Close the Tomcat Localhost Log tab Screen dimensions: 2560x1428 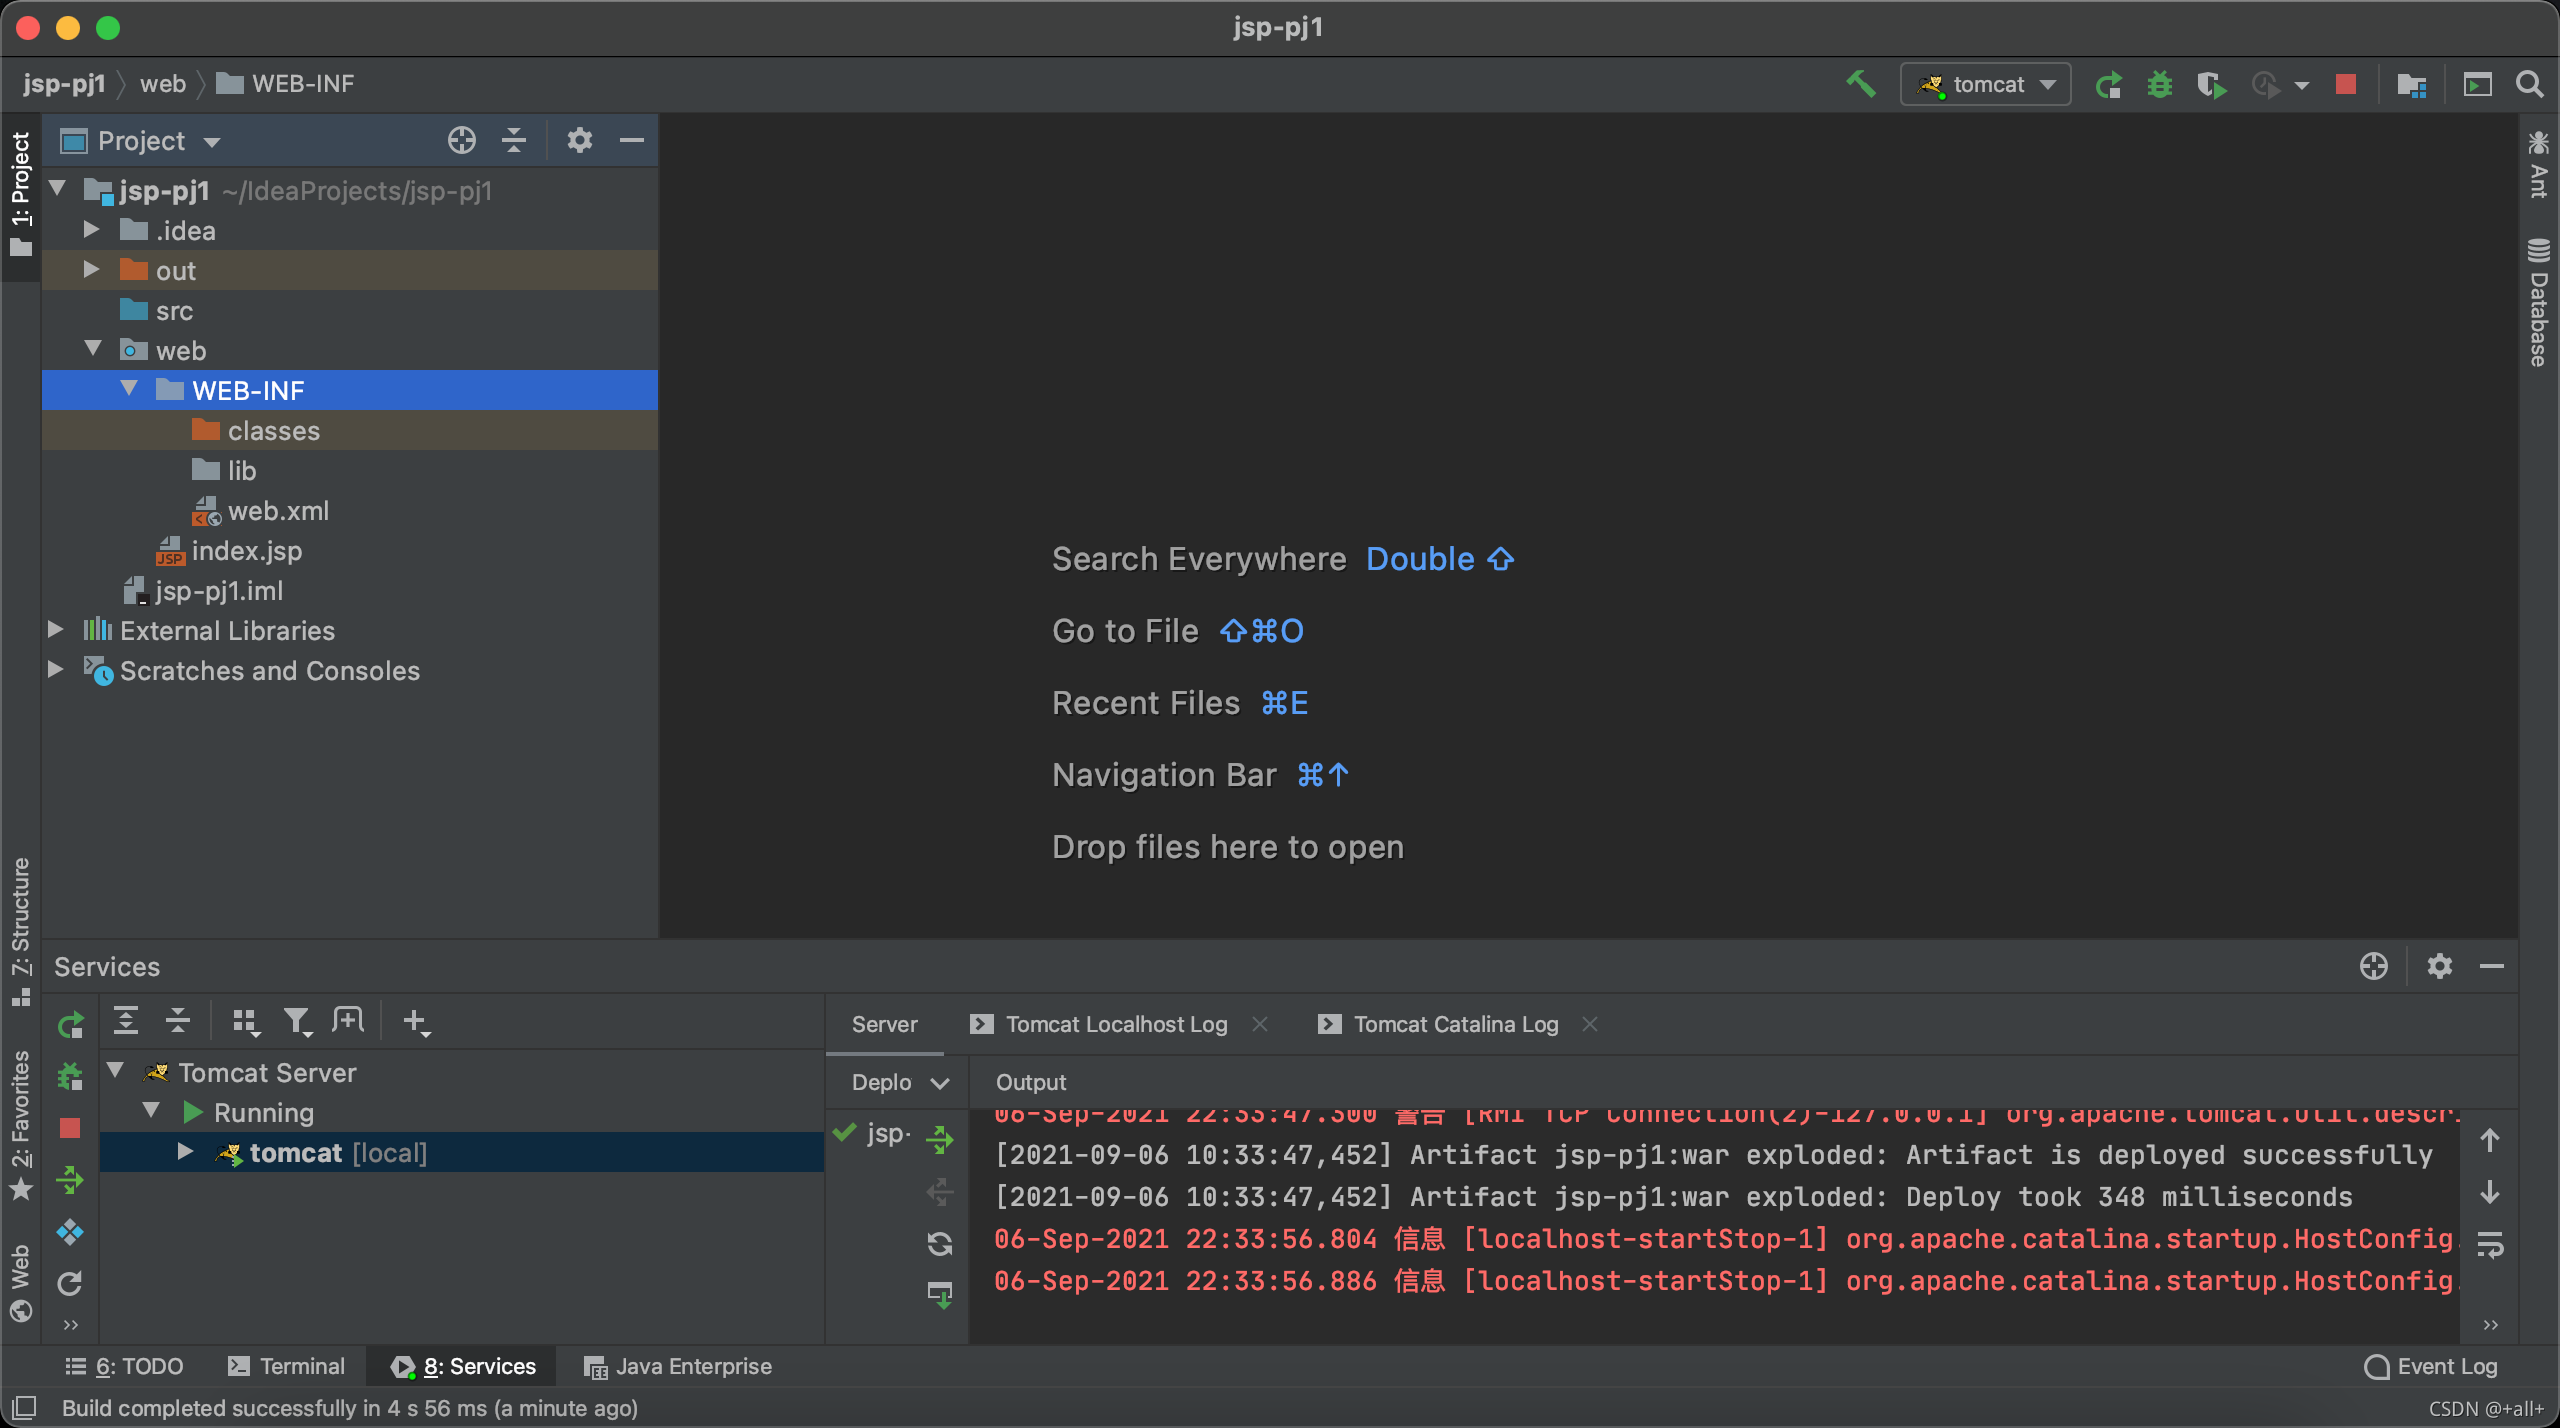pos(1260,1024)
